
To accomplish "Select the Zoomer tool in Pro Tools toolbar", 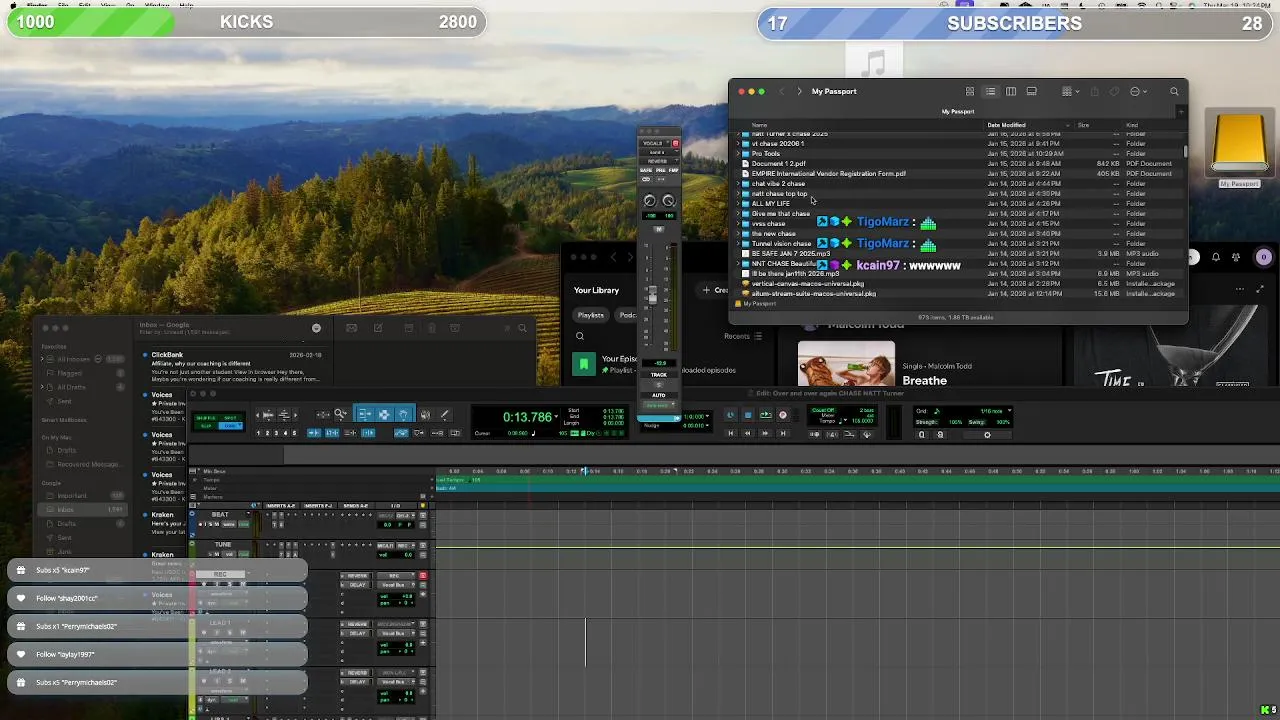I will (340, 414).
